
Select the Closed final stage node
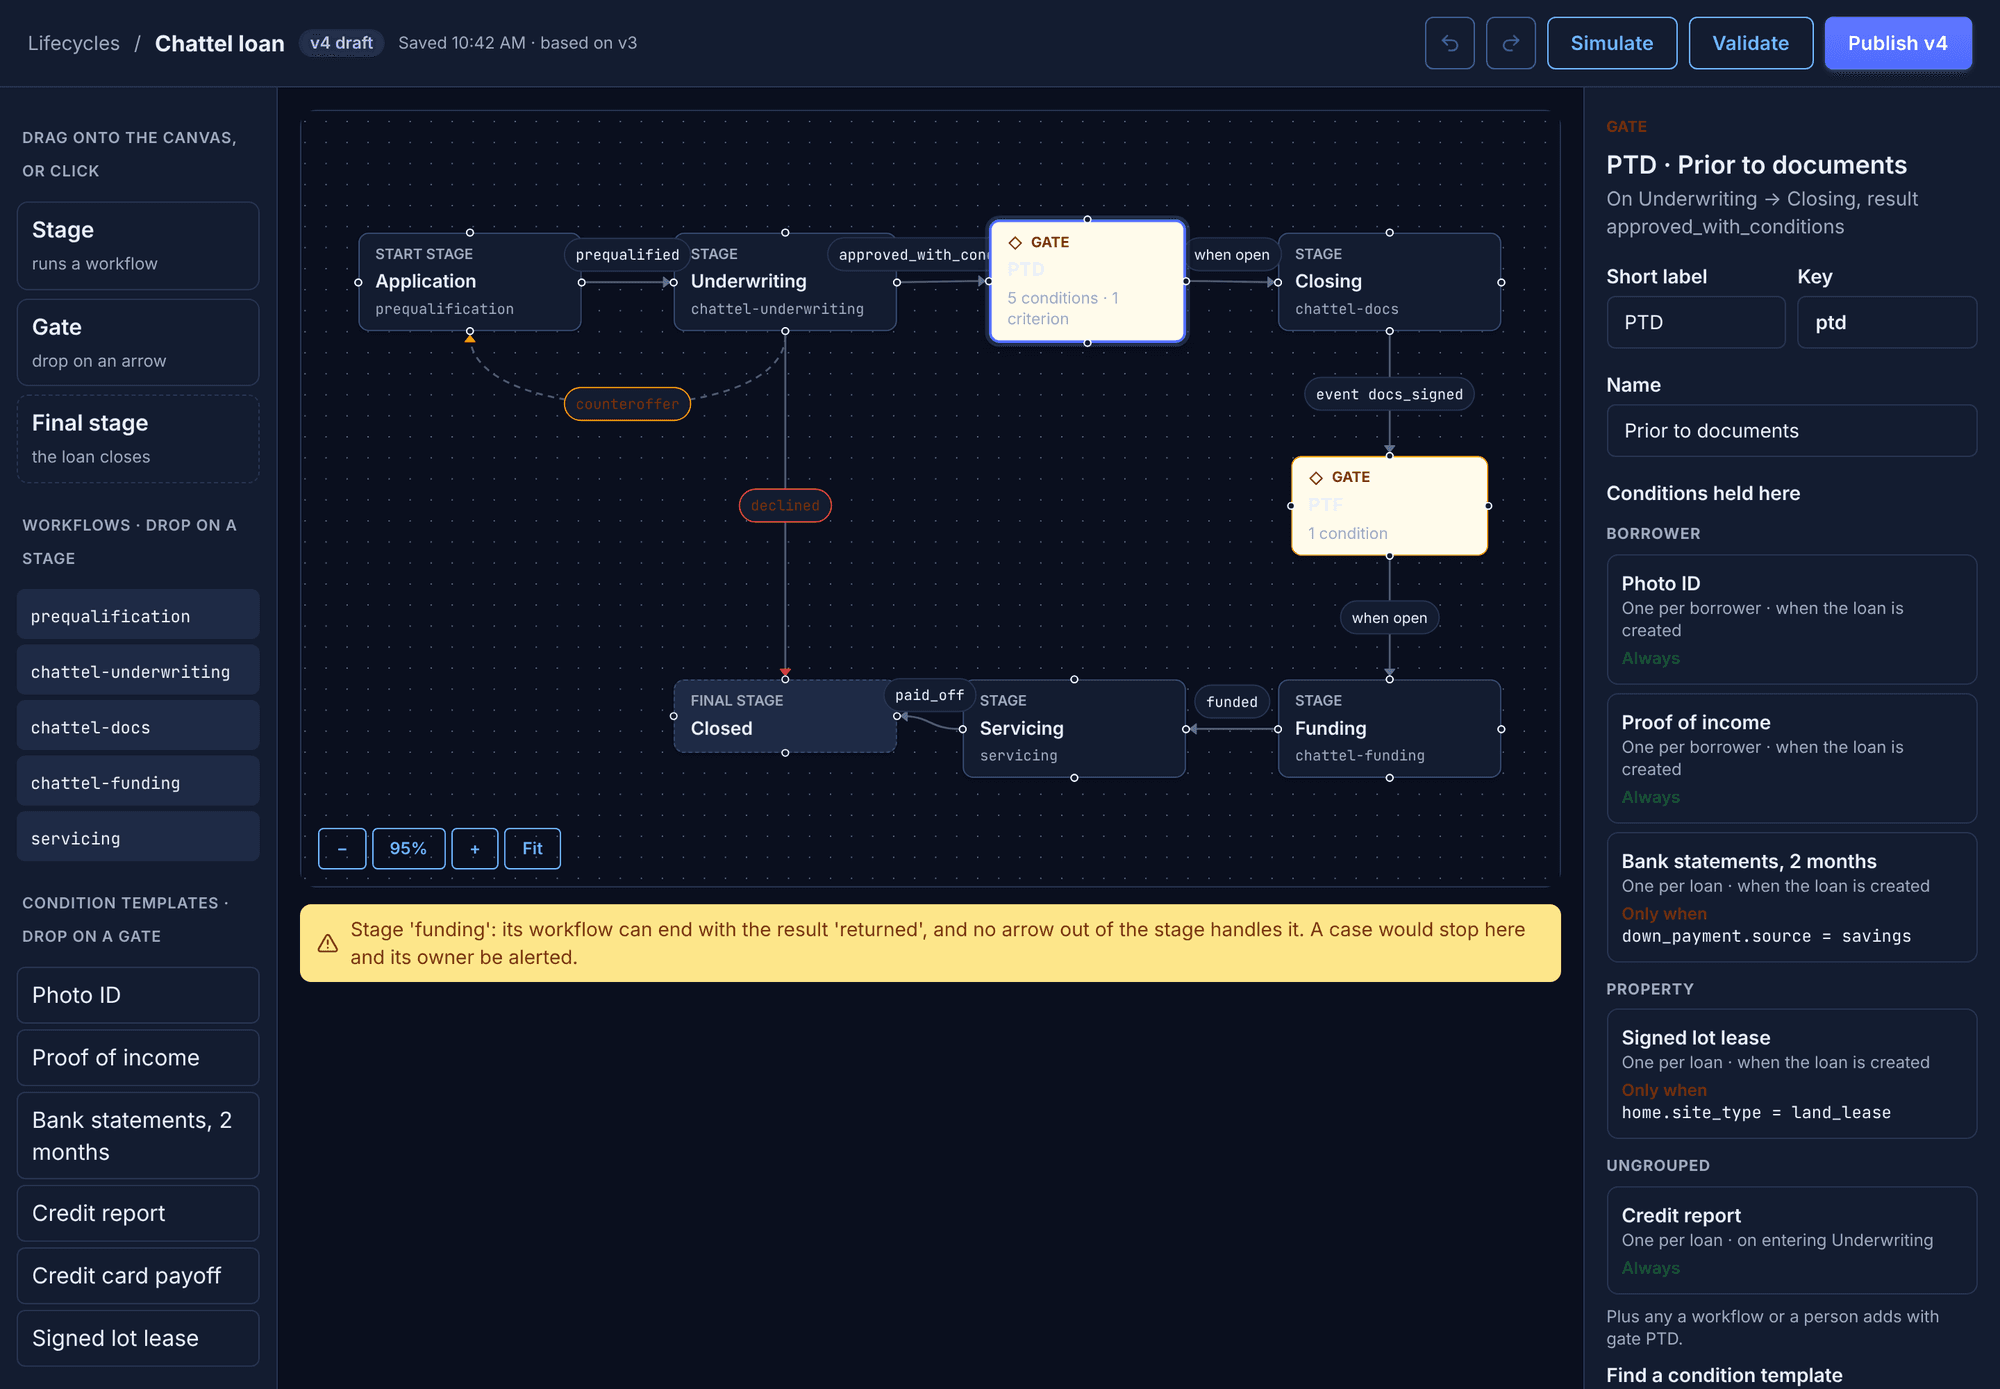click(x=784, y=716)
